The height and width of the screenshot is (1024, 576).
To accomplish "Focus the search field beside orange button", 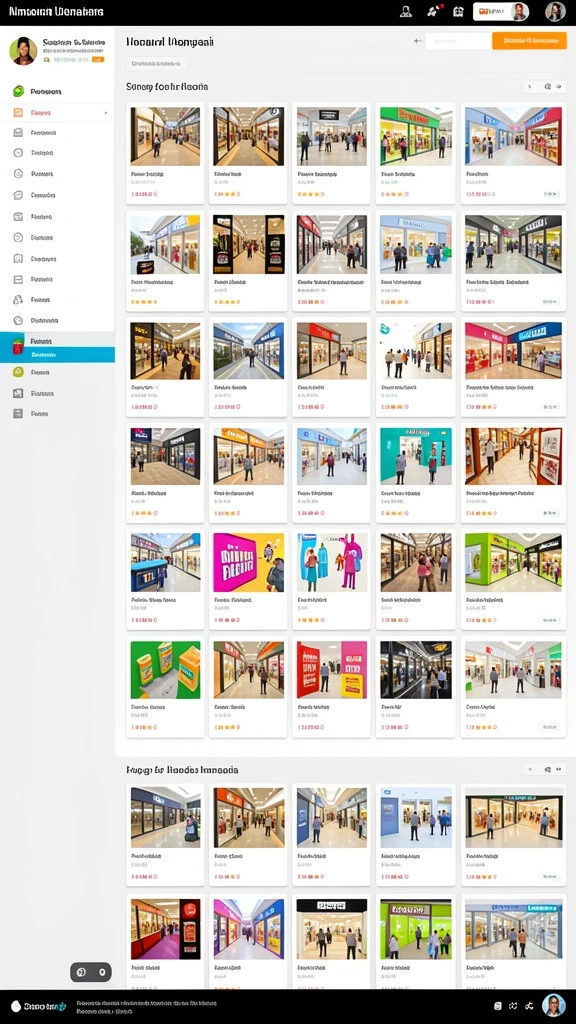I will click(x=458, y=40).
